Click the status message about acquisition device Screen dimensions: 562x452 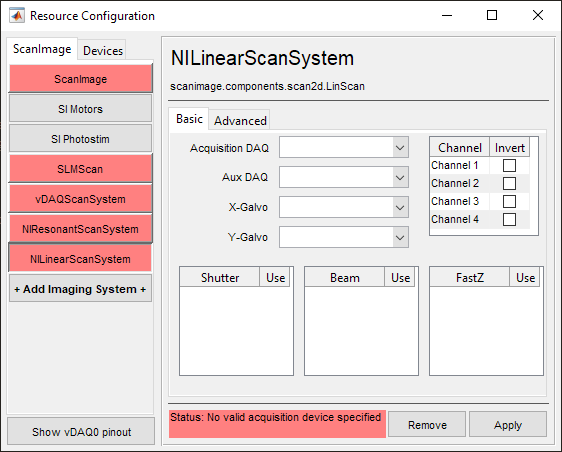click(x=277, y=424)
